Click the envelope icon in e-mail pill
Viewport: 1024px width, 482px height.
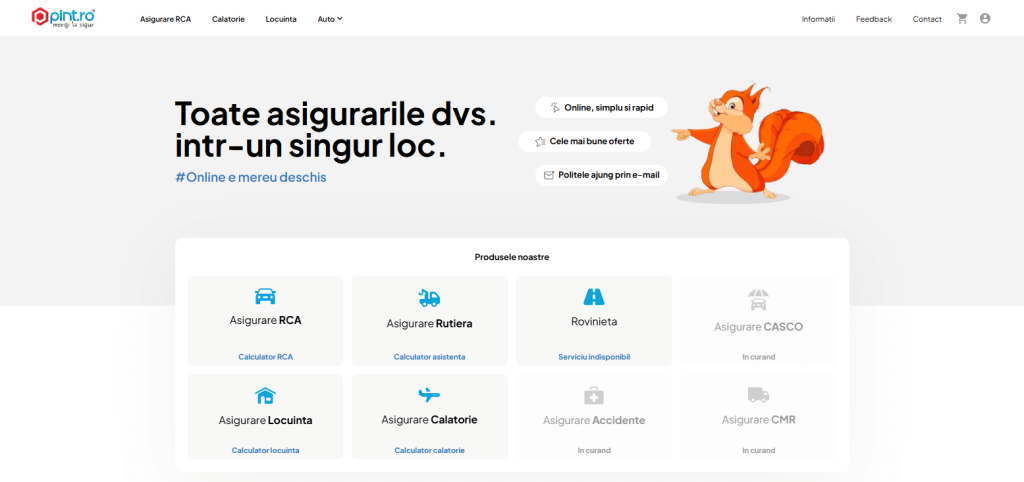click(x=549, y=175)
